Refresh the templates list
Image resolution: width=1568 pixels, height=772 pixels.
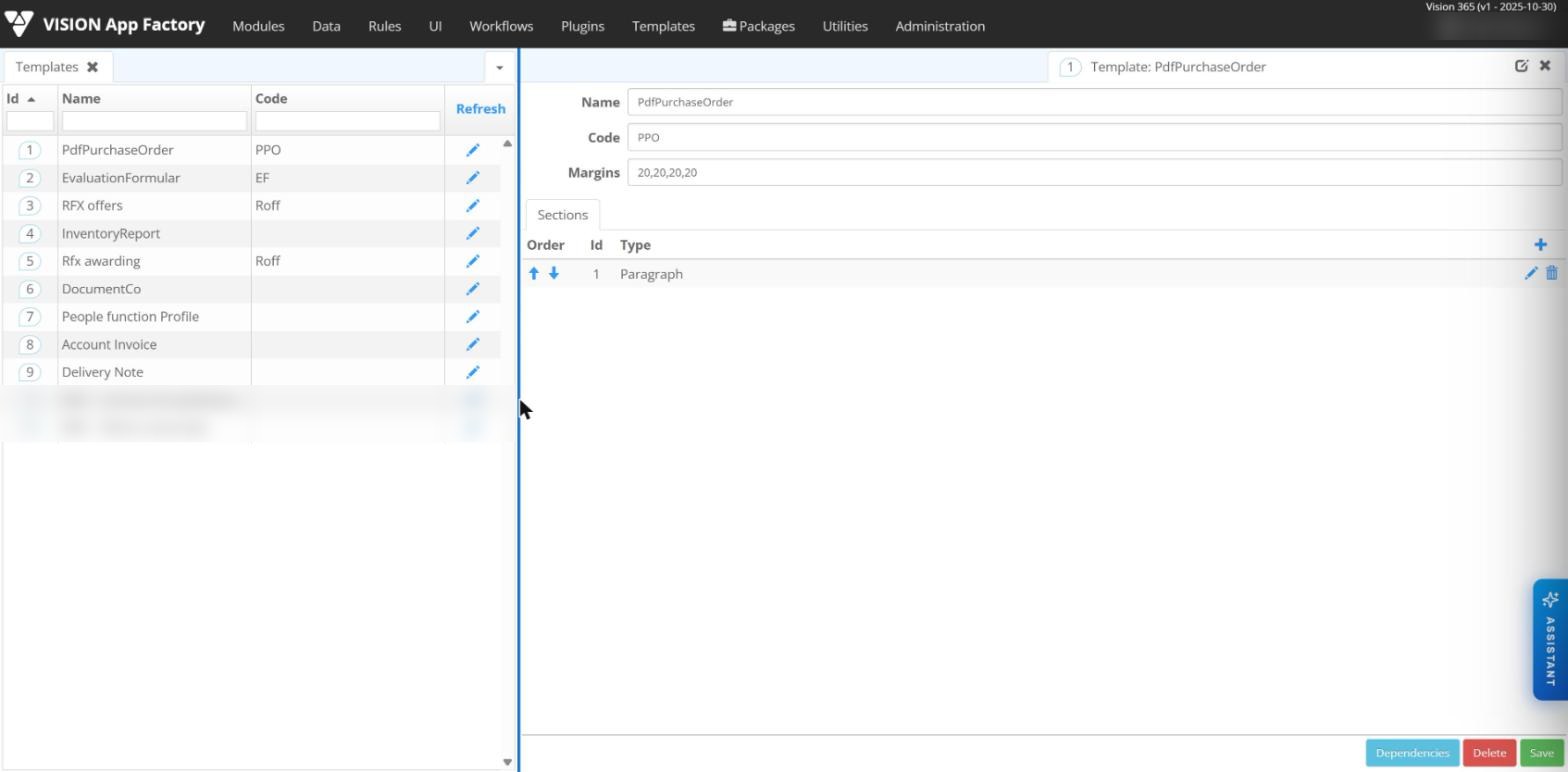tap(481, 109)
